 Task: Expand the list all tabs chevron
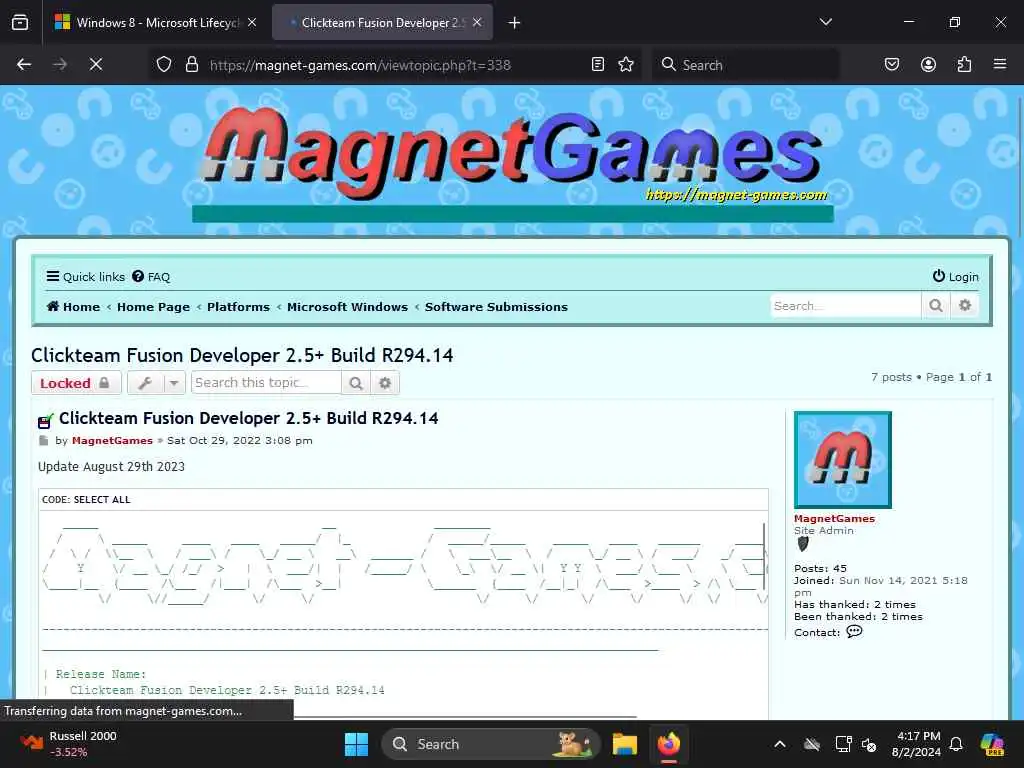coord(825,22)
